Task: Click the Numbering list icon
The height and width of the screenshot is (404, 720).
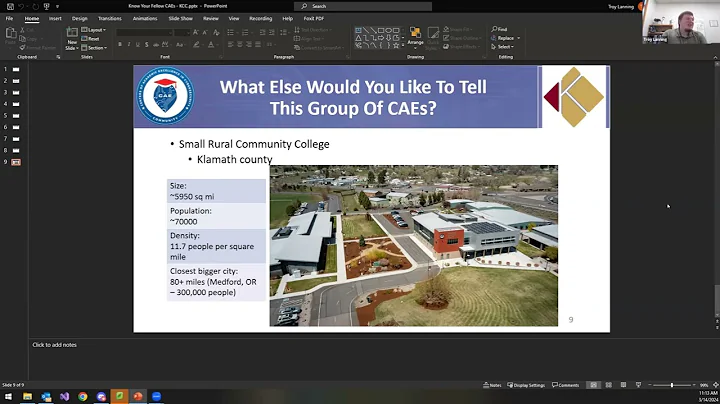Action: (247, 32)
